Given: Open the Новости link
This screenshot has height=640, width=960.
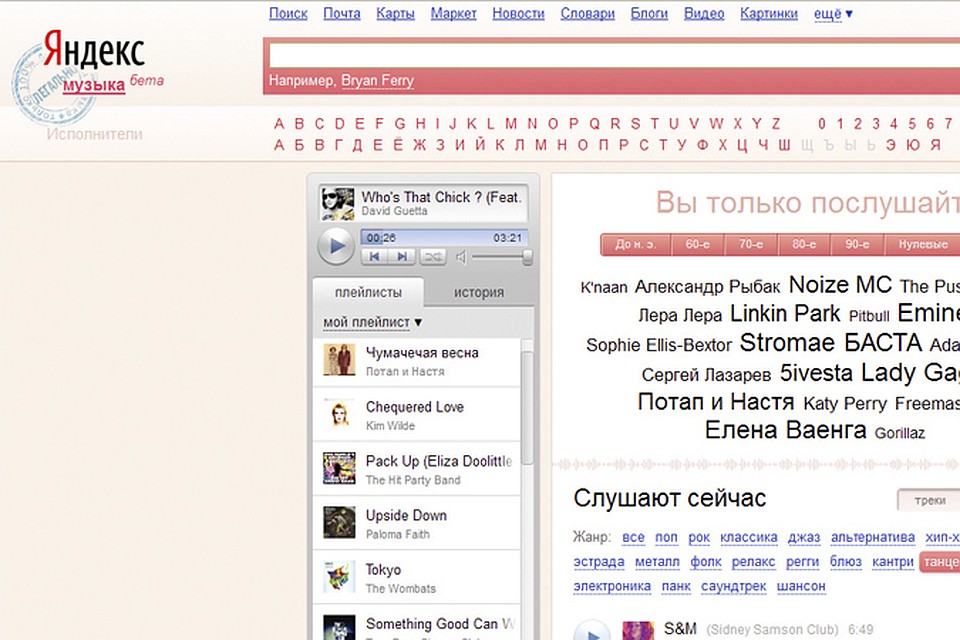Looking at the screenshot, I should [x=518, y=13].
